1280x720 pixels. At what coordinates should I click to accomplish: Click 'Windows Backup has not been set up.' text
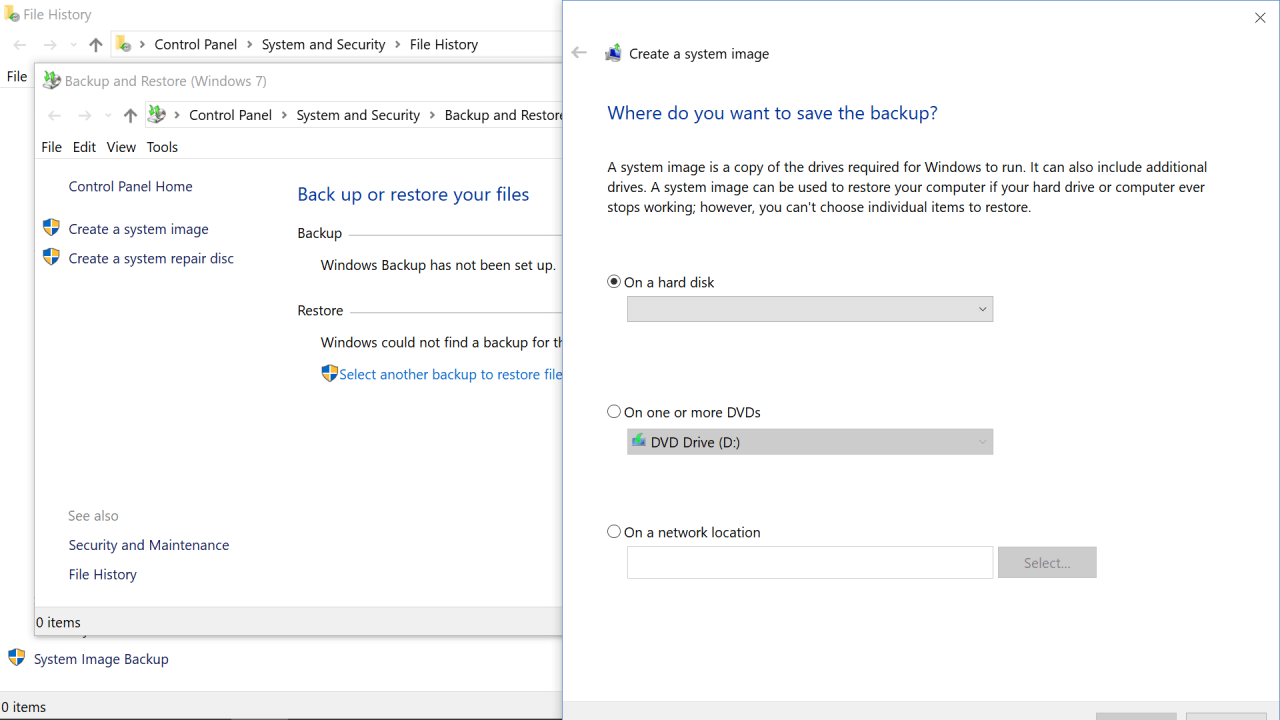coord(438,265)
